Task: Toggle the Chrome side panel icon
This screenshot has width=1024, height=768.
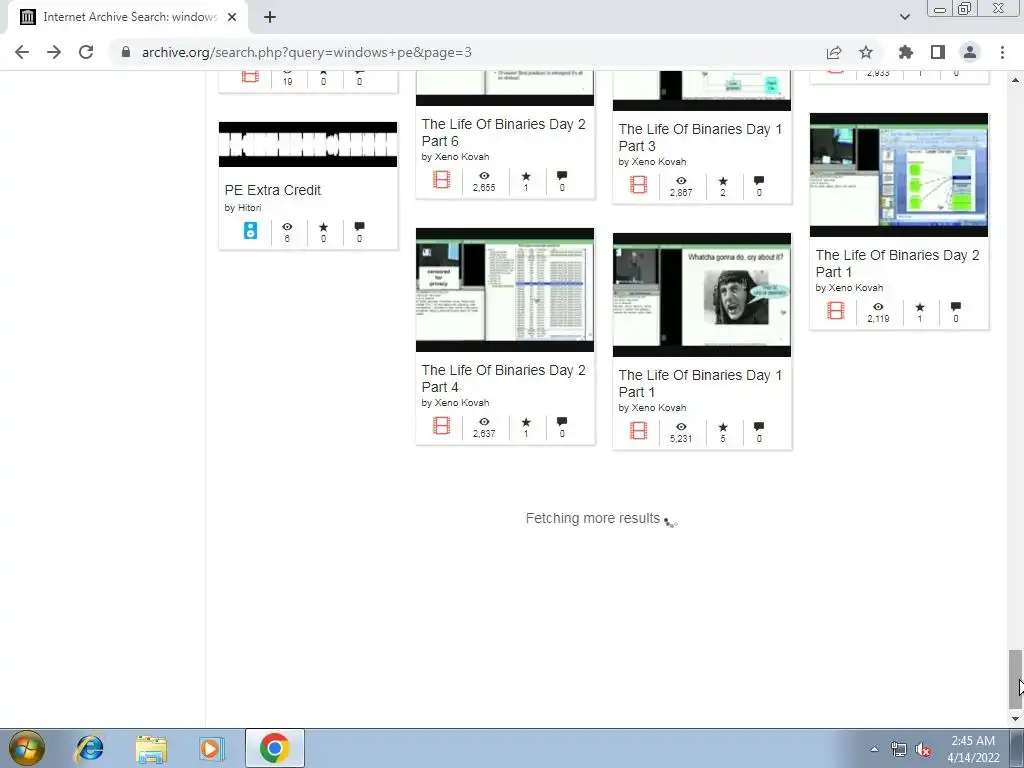Action: pyautogui.click(x=937, y=52)
